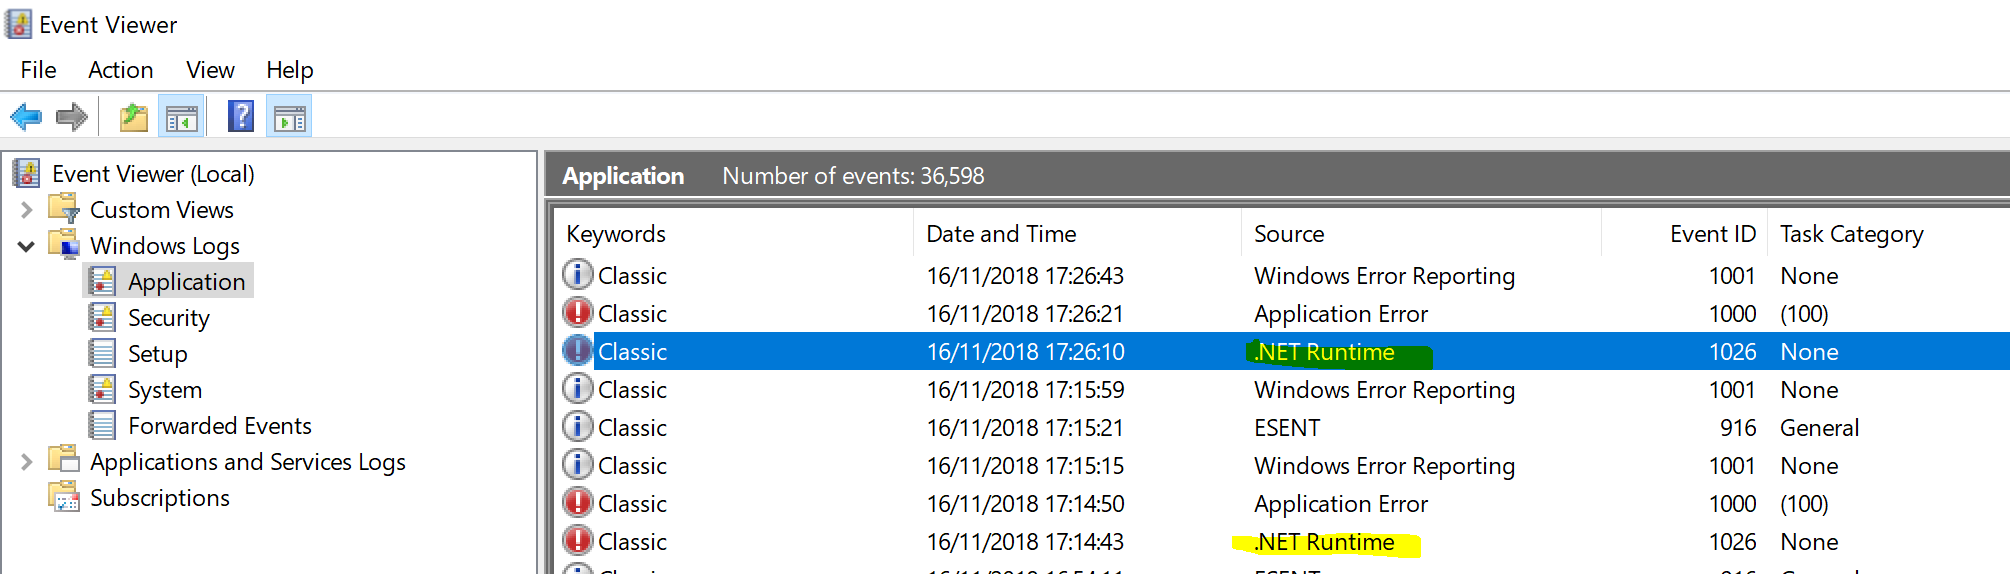Image resolution: width=2010 pixels, height=574 pixels.
Task: Click the Forwarded Events log icon
Action: 102,425
